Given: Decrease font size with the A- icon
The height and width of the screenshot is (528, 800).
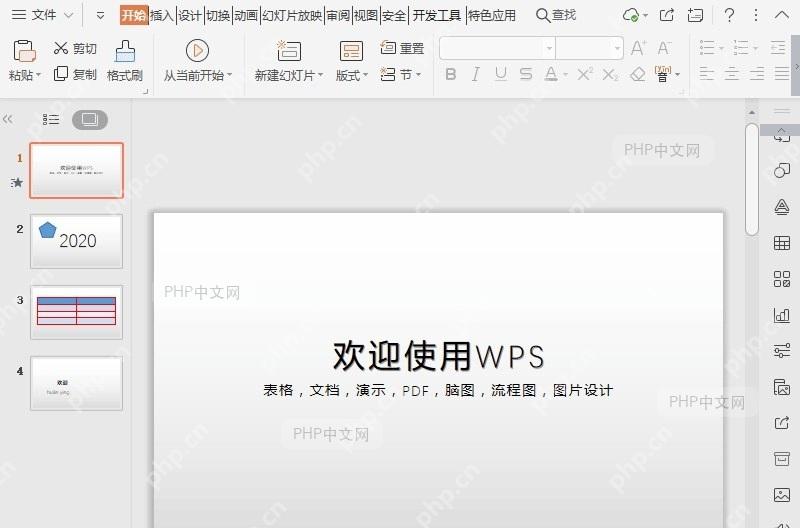Looking at the screenshot, I should 664,48.
